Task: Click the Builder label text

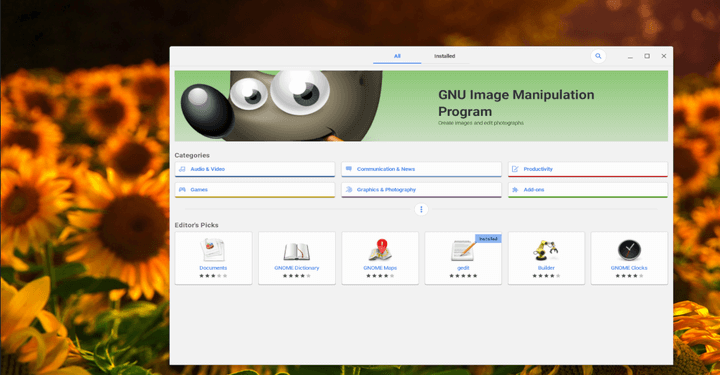Action: [546, 268]
